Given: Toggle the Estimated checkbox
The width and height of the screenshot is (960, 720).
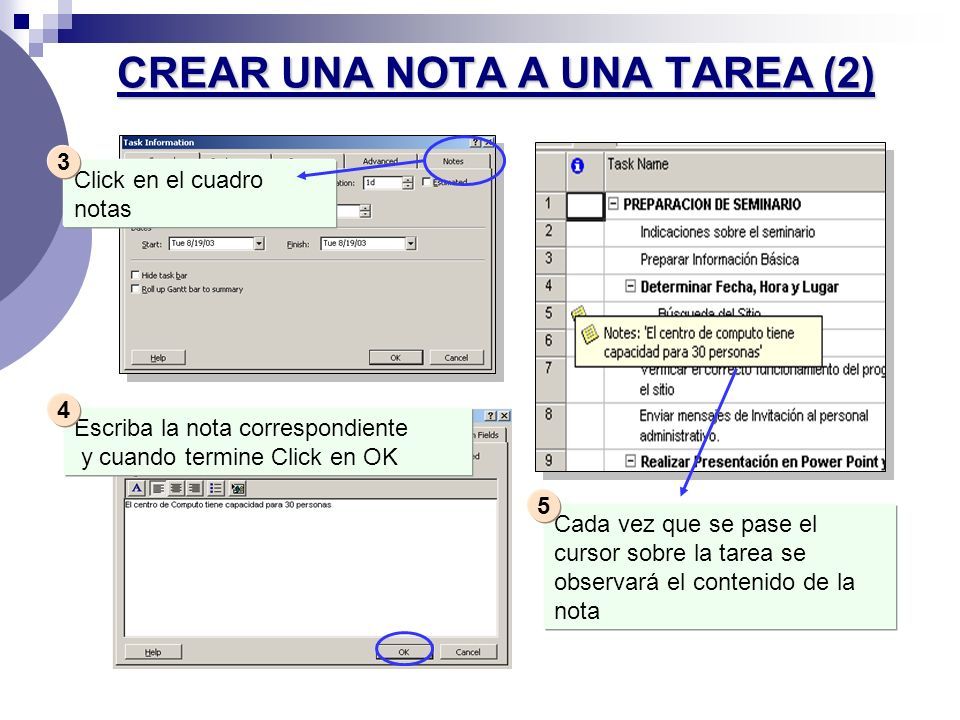Looking at the screenshot, I should [x=426, y=182].
